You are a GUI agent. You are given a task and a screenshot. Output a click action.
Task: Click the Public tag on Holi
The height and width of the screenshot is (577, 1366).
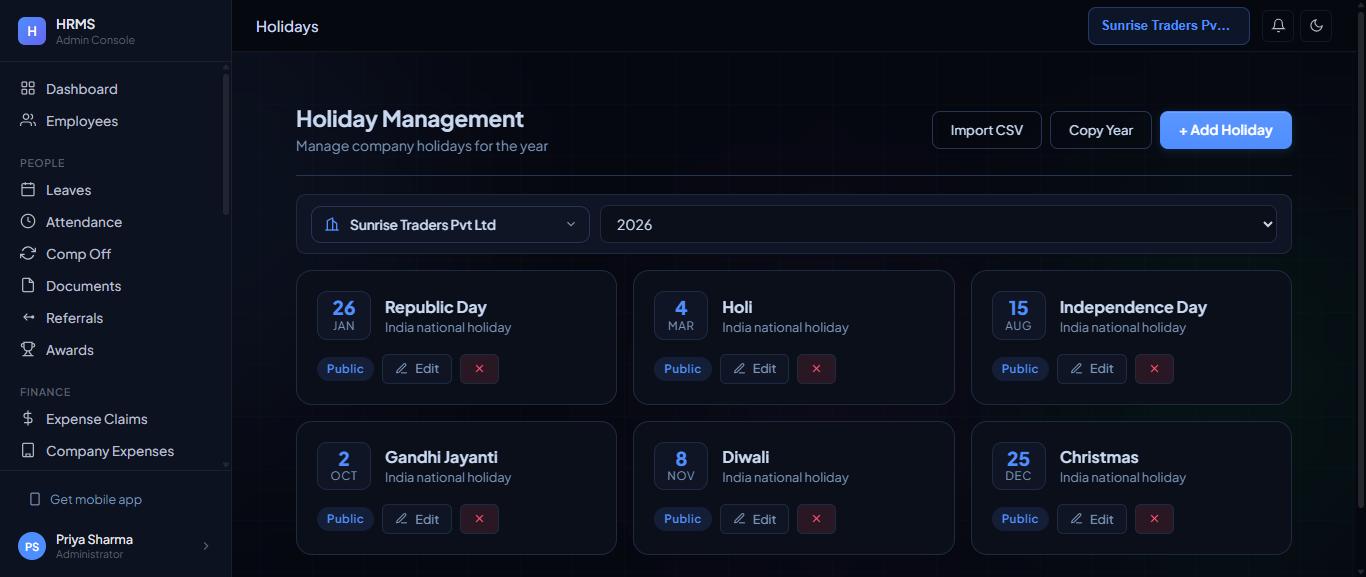click(682, 369)
